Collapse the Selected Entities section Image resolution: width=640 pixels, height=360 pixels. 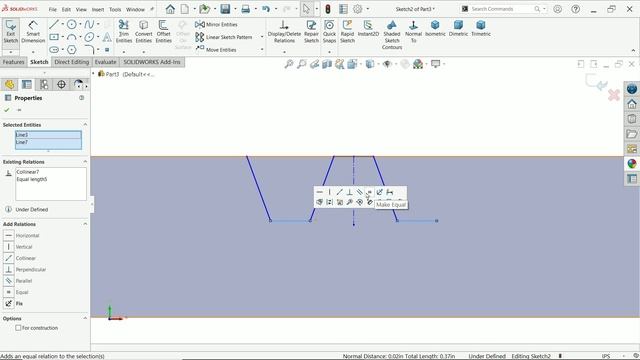point(85,124)
